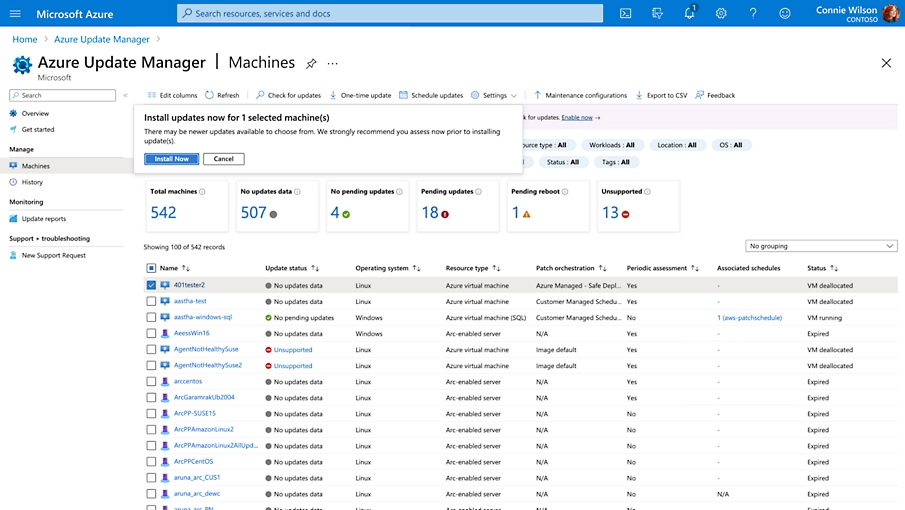Uncheck the 401tester2 row checkbox

click(151, 285)
